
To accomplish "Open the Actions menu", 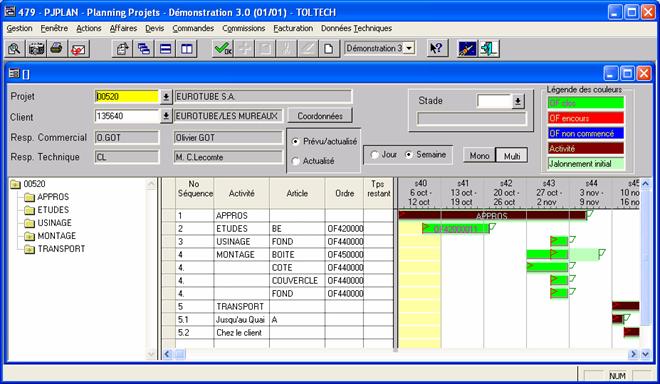I will (89, 28).
